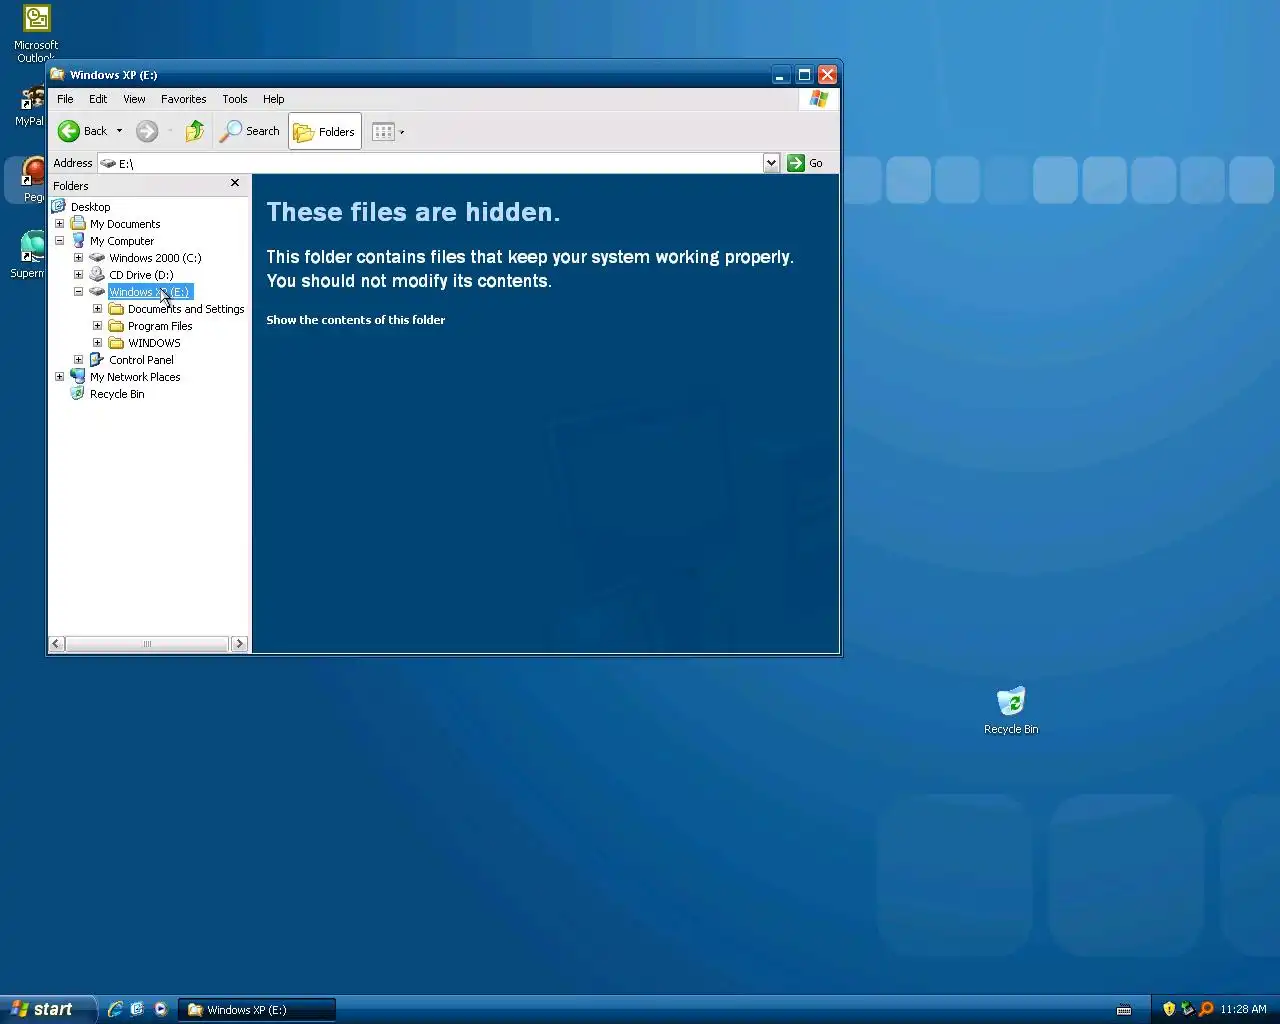Click the Windows 2000 (C:) drive icon

tap(97, 258)
